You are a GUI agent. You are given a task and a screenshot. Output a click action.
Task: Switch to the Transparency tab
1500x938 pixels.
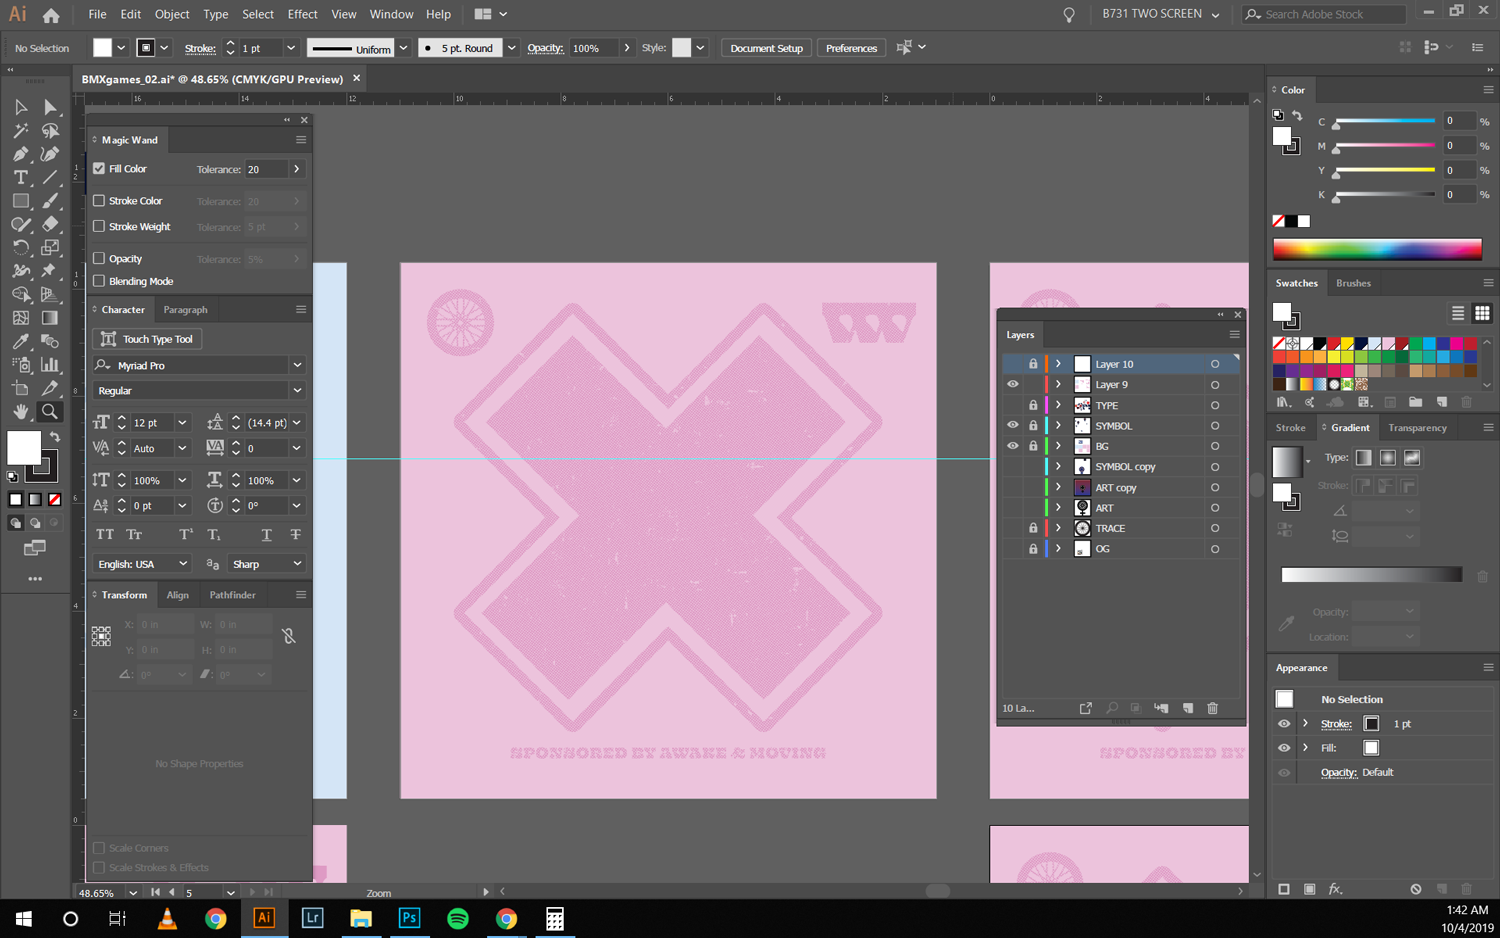coord(1417,428)
